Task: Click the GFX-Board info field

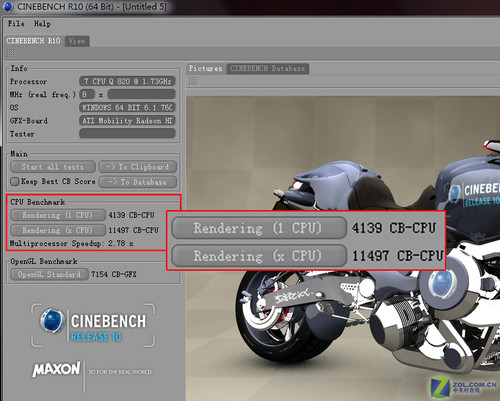Action: point(127,121)
